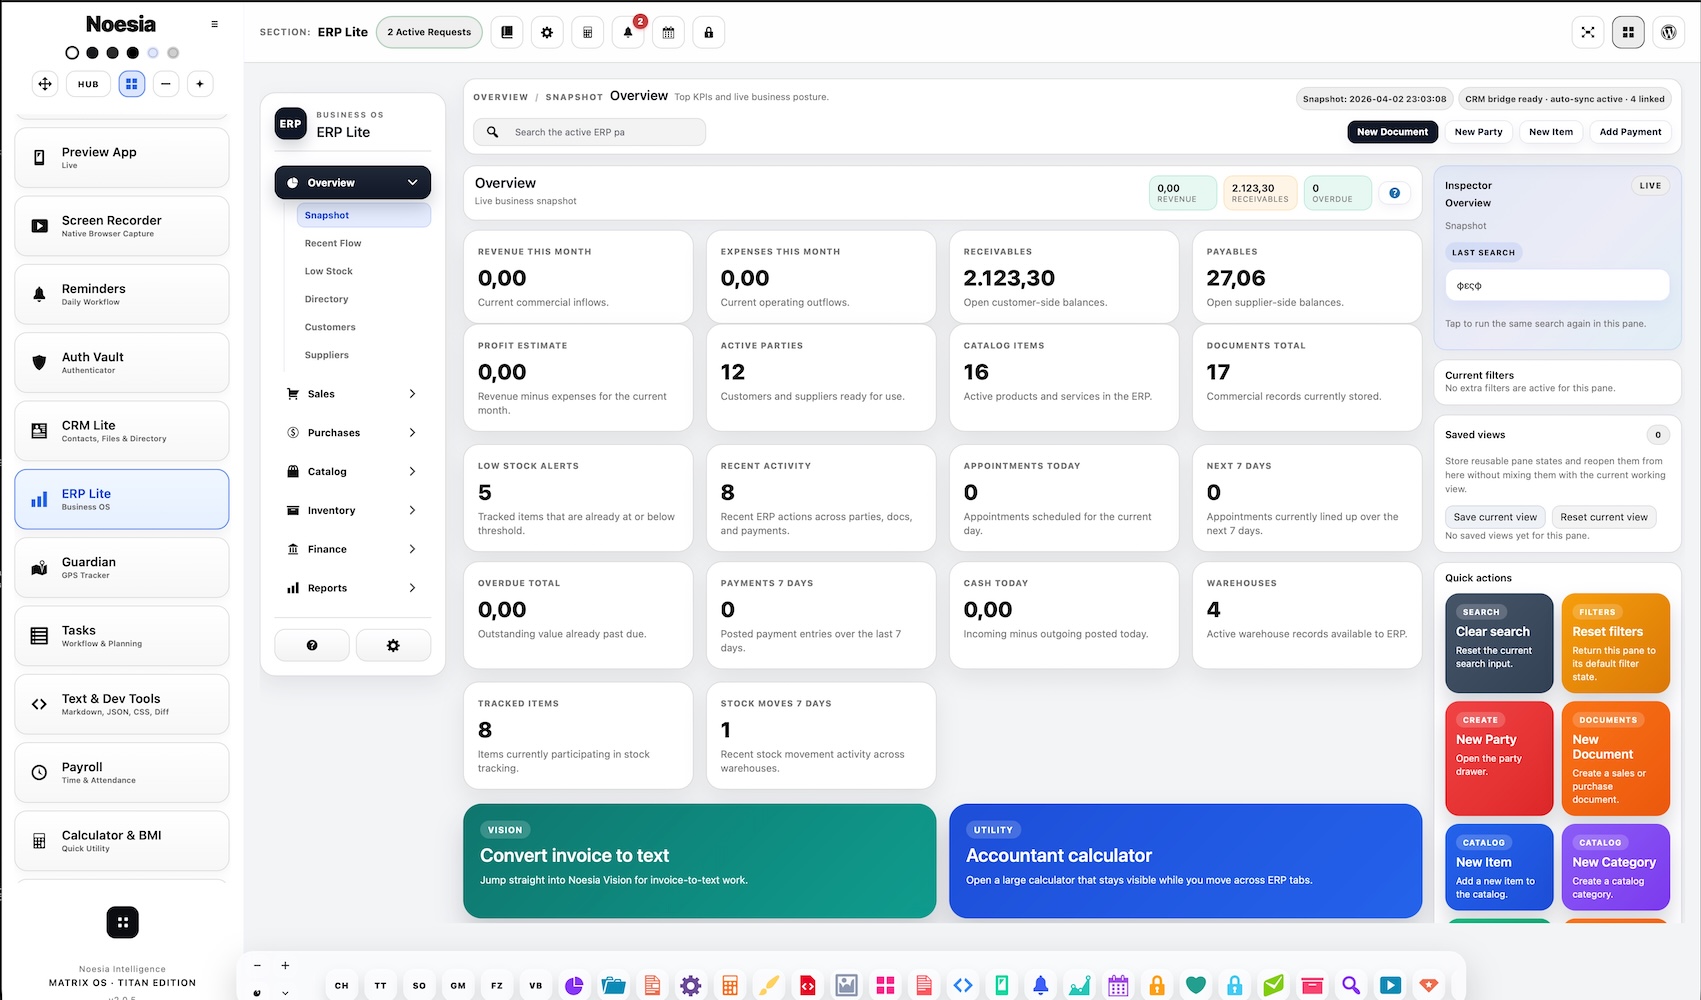Viewport: 1701px width, 1000px height.
Task: Toggle the grid view button at top right
Action: coord(1628,32)
